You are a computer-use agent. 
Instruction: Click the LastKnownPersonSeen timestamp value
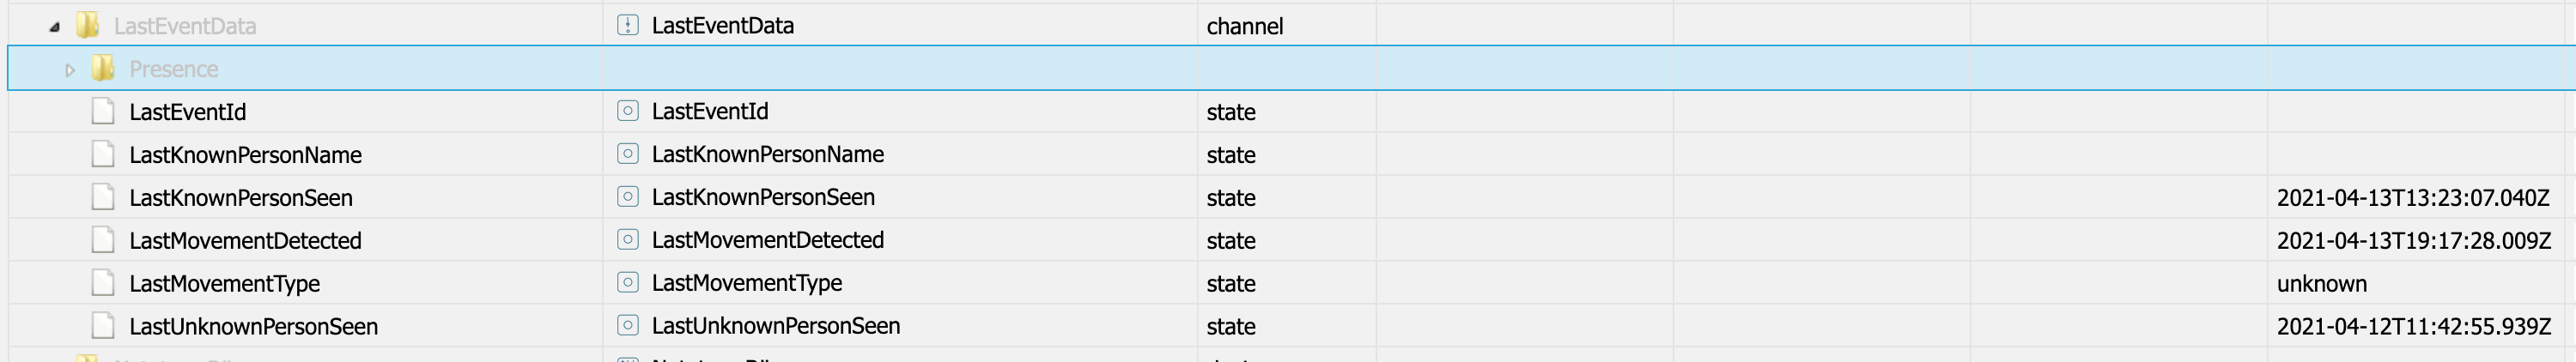click(x=2412, y=198)
